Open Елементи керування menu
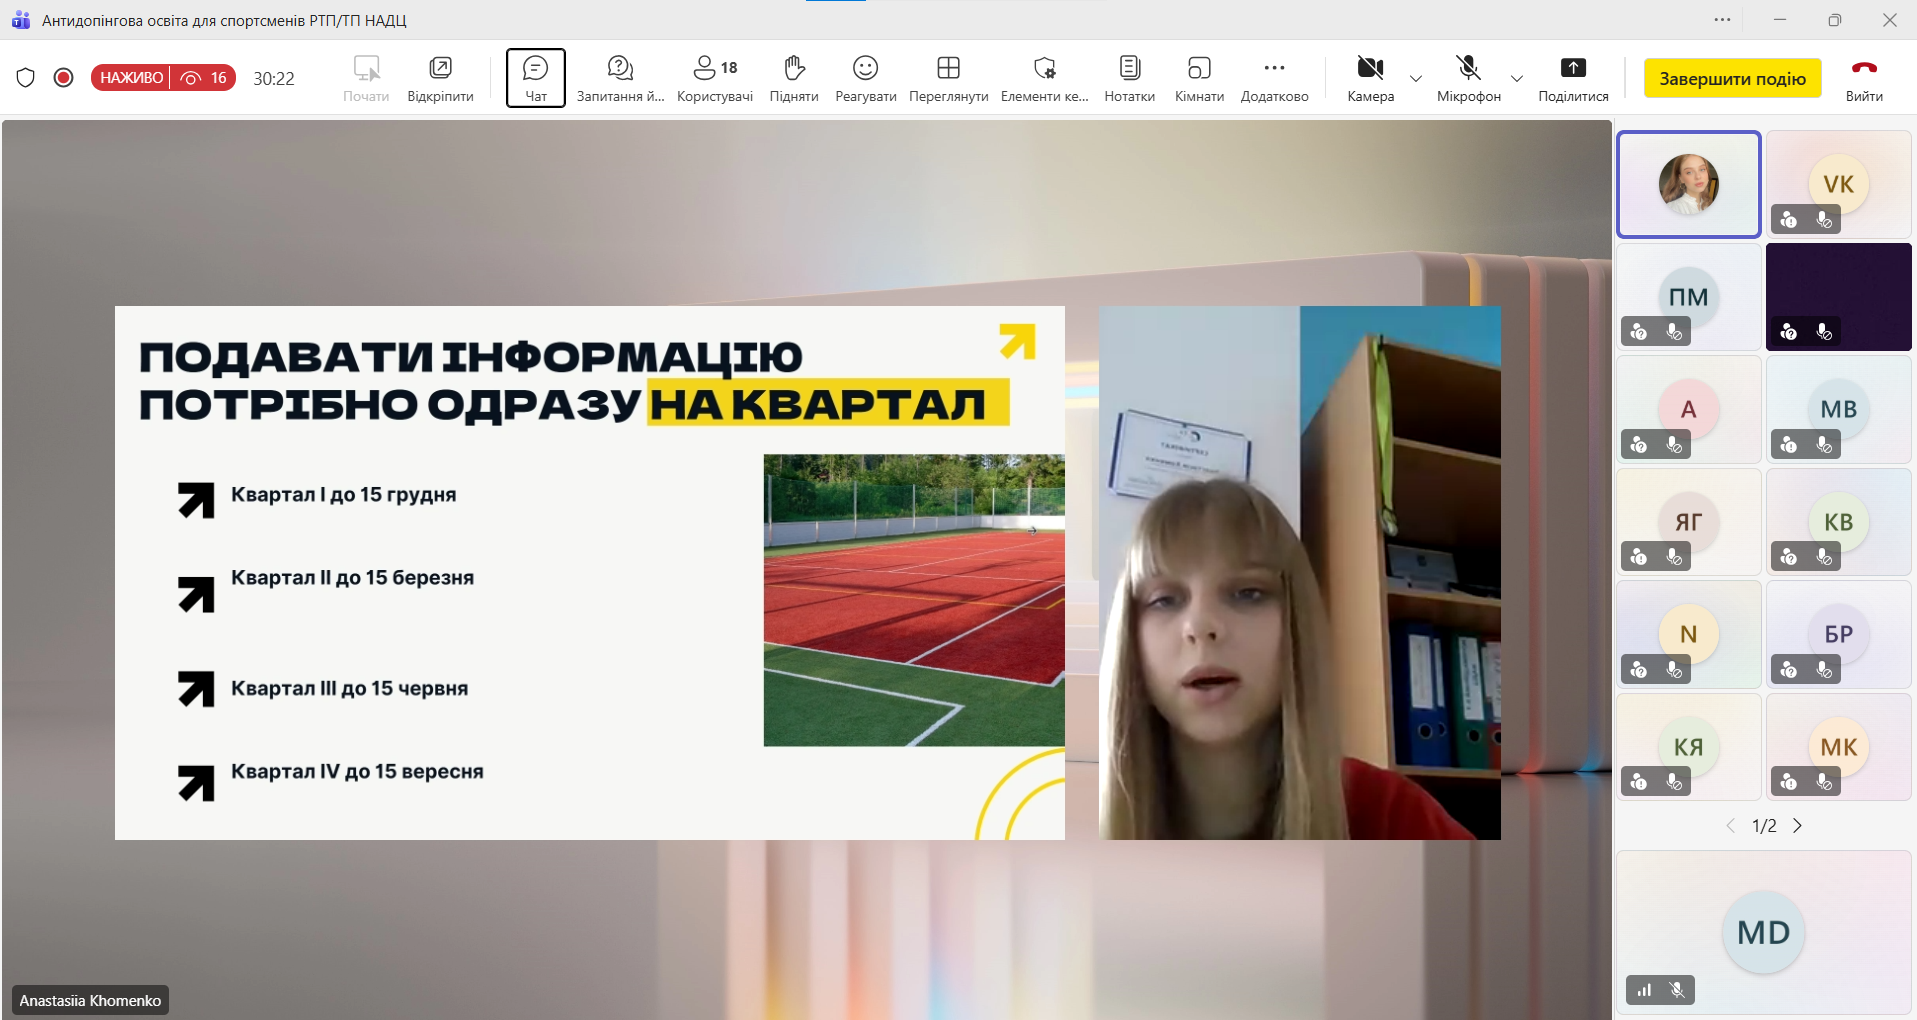The width and height of the screenshot is (1917, 1020). (x=1044, y=78)
